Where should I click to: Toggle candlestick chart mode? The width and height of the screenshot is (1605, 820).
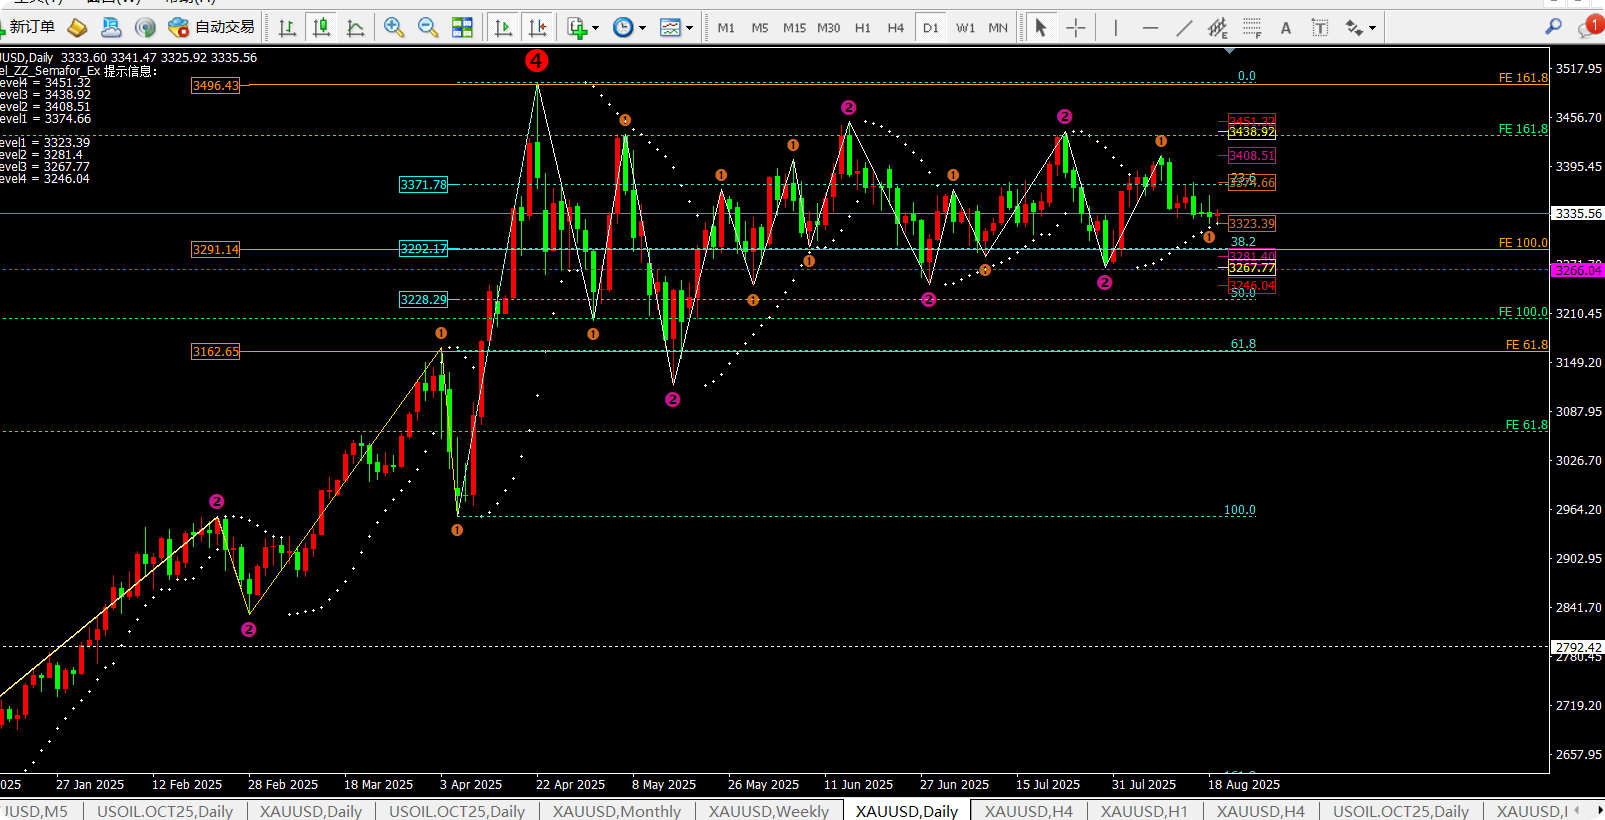(x=321, y=28)
